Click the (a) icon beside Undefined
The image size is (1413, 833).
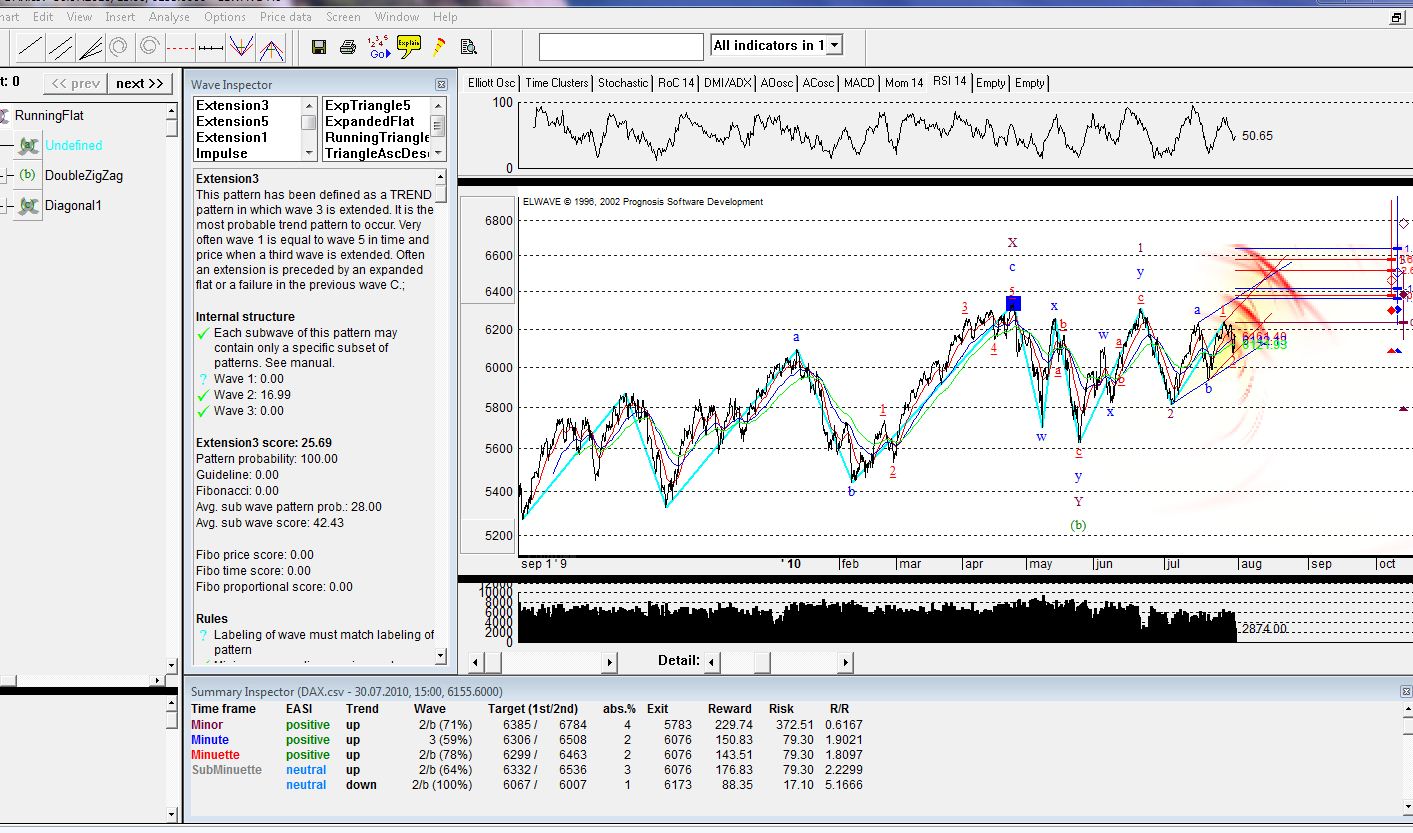point(30,146)
